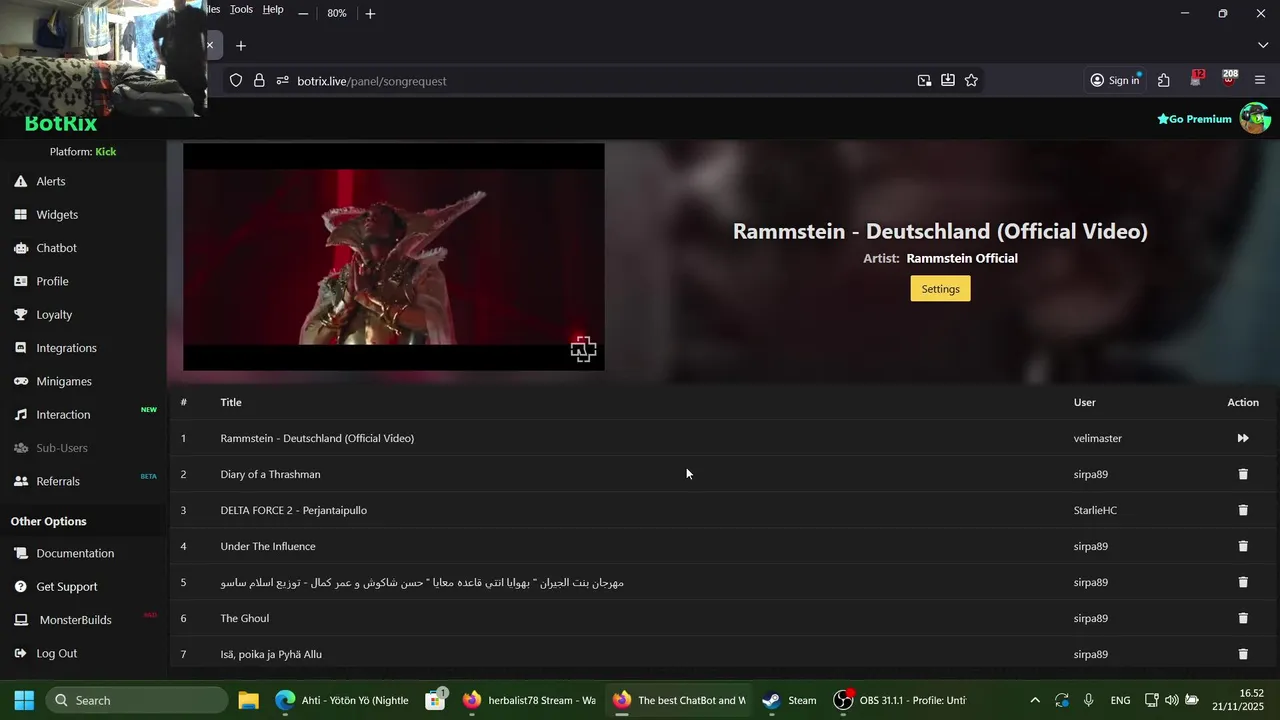Delete Isä, poika ja Pyhä Allu request
The image size is (1280, 720).
(1243, 654)
